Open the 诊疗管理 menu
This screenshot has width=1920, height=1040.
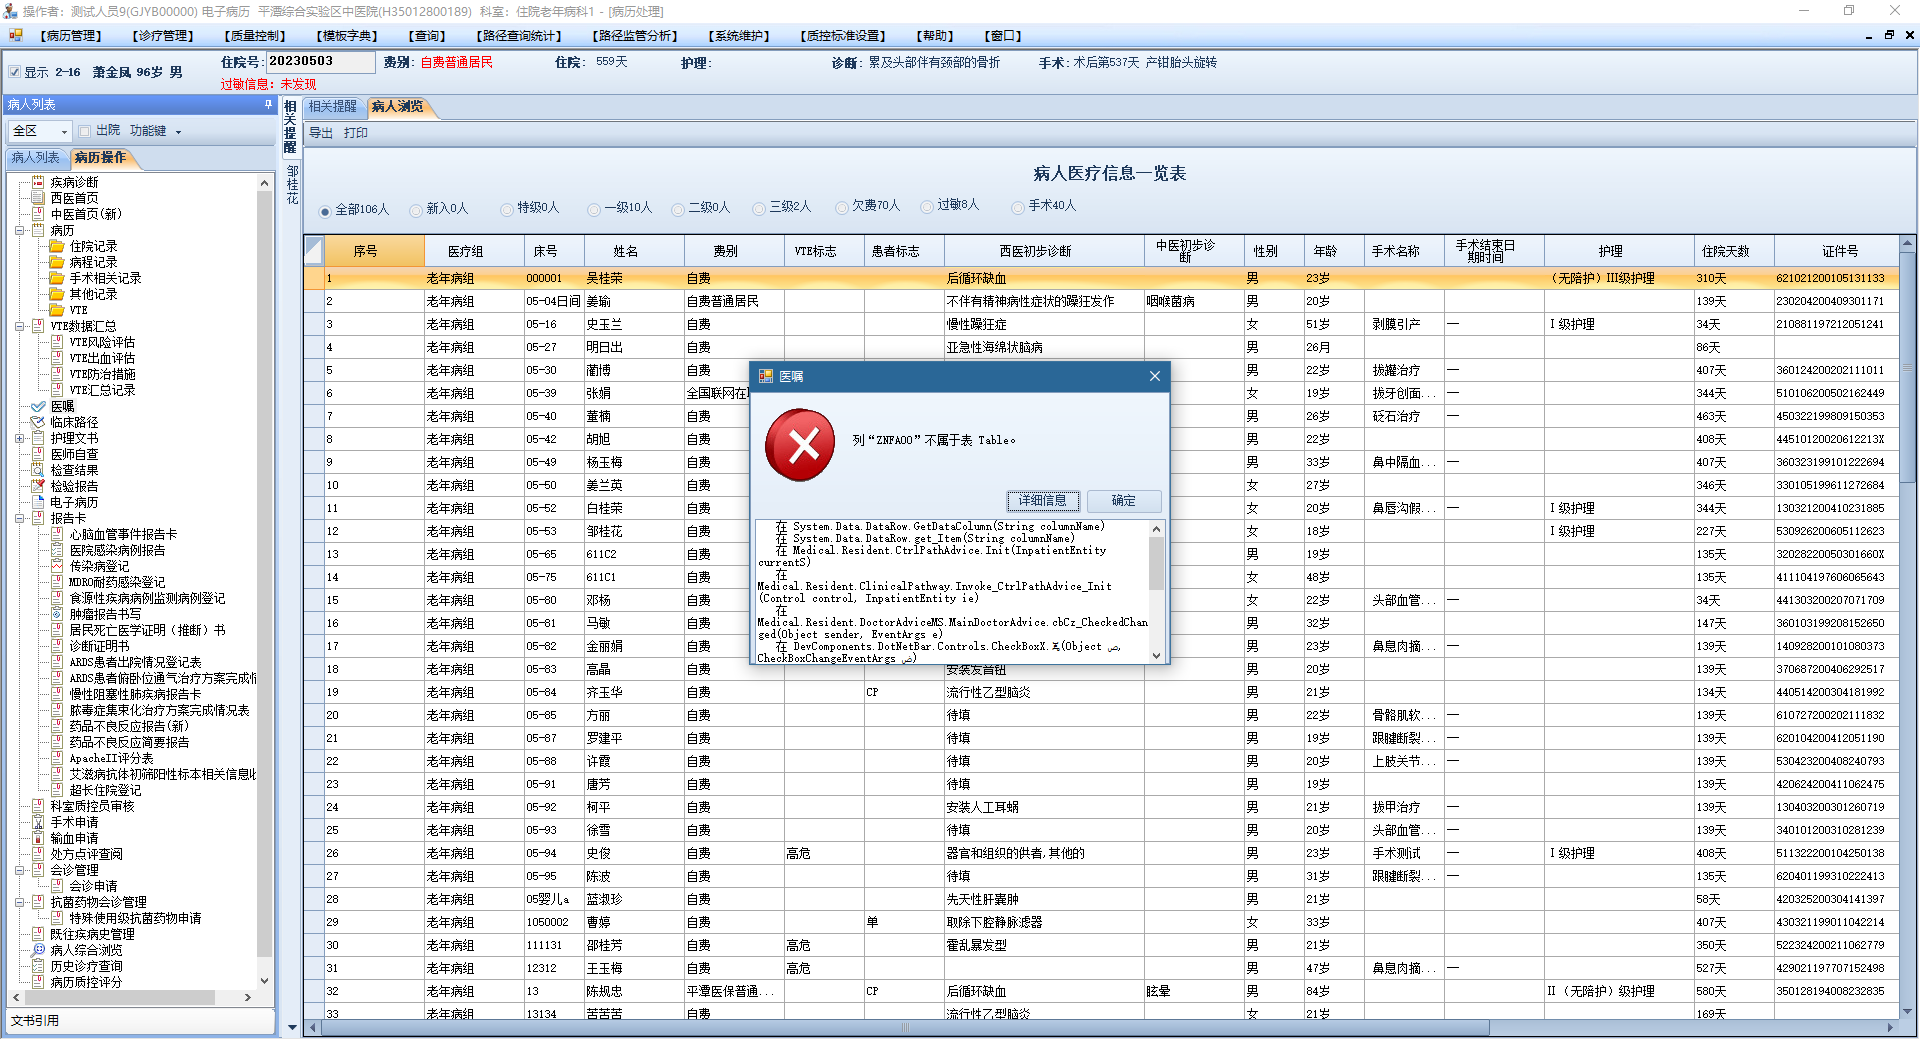coord(163,36)
